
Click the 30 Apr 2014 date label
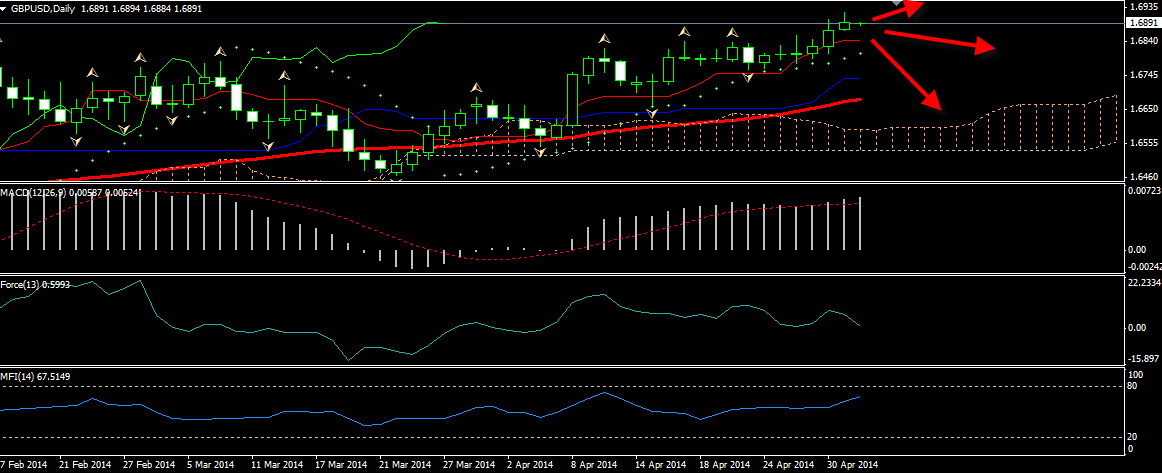pos(852,465)
